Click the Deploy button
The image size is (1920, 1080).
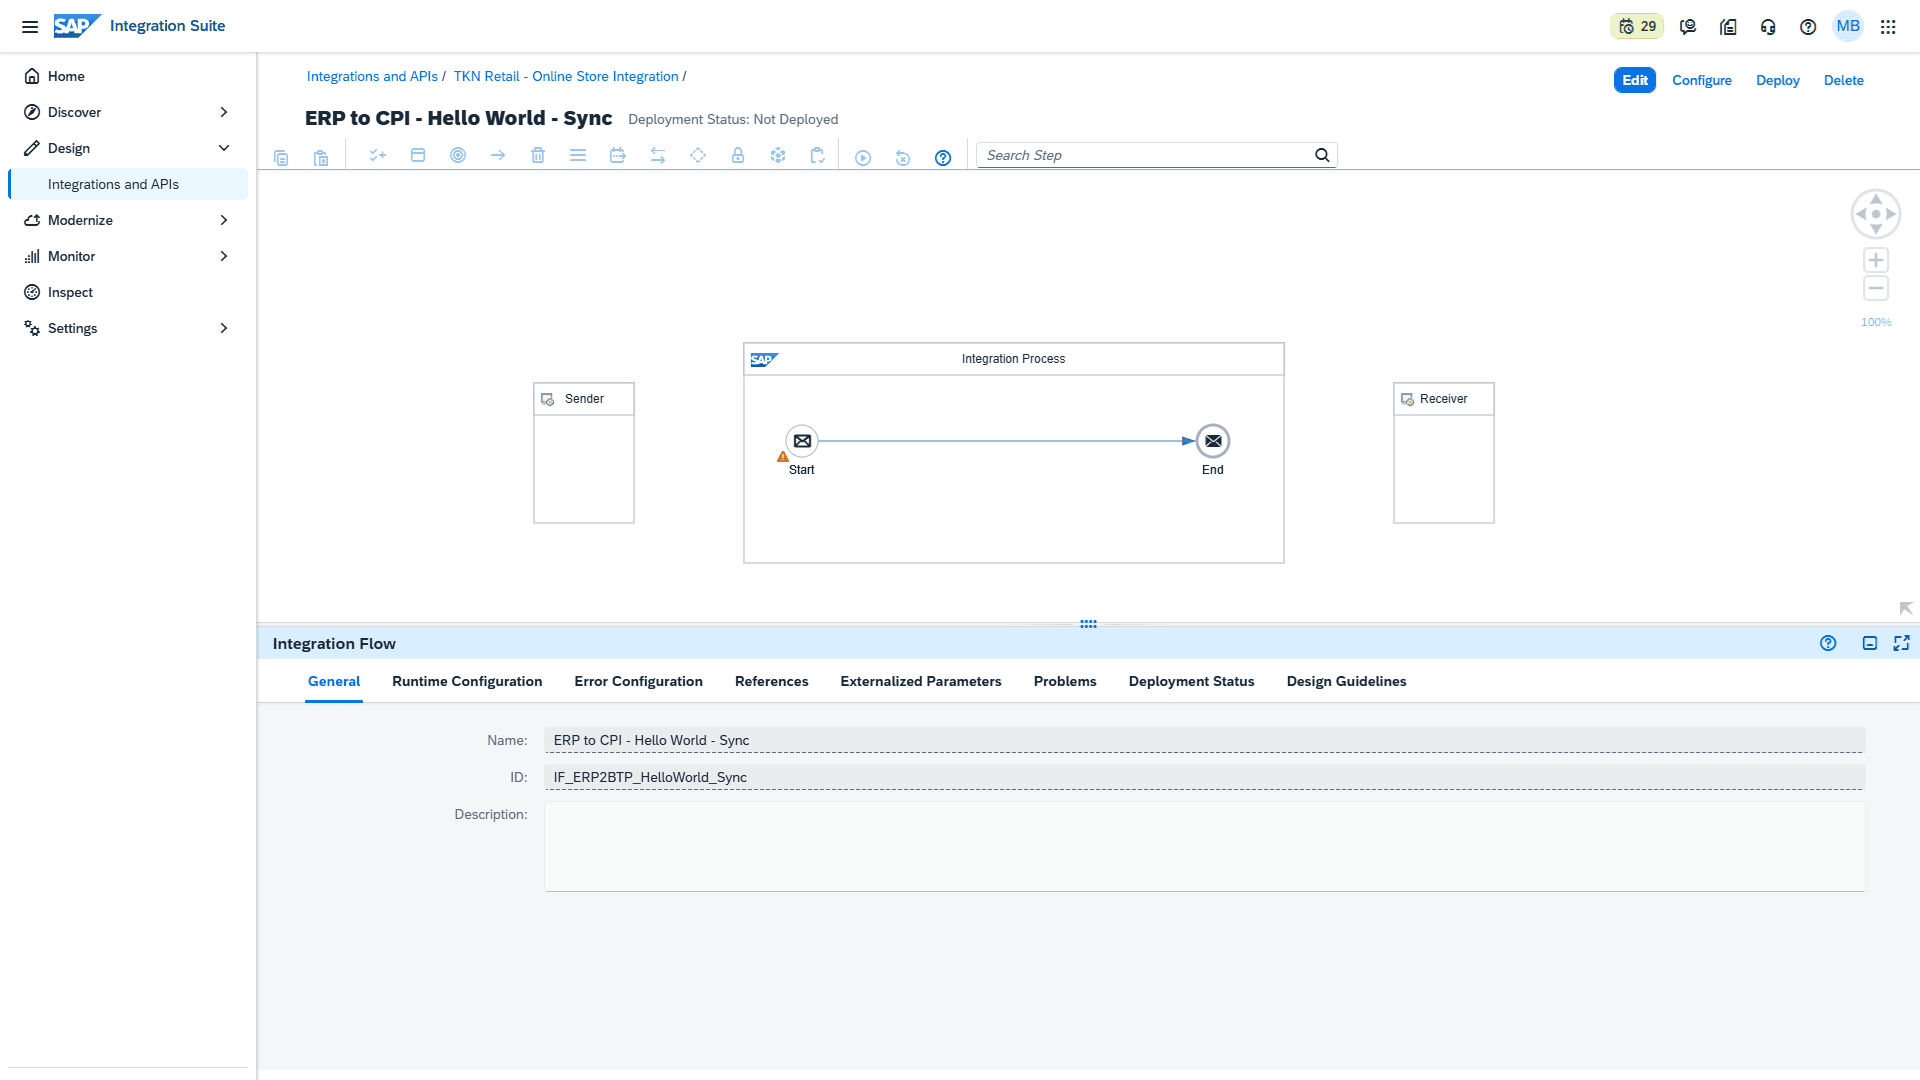point(1778,80)
